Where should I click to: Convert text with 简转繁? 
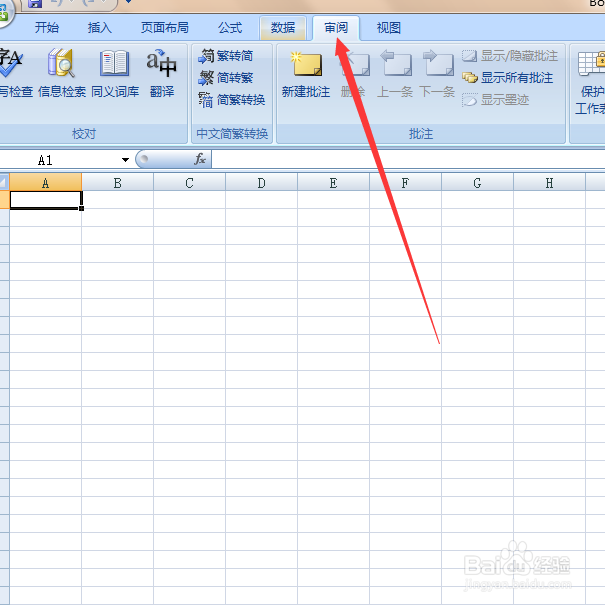(226, 78)
